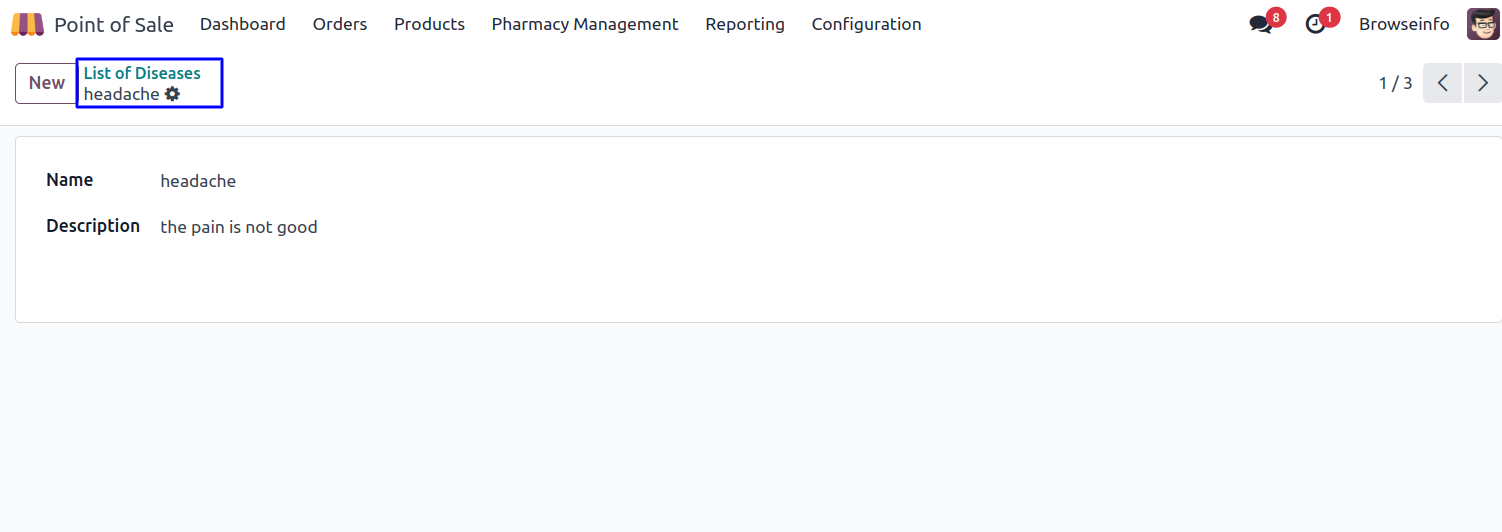Expand the Products menu
Viewport: 1502px width, 532px height.
pos(429,24)
